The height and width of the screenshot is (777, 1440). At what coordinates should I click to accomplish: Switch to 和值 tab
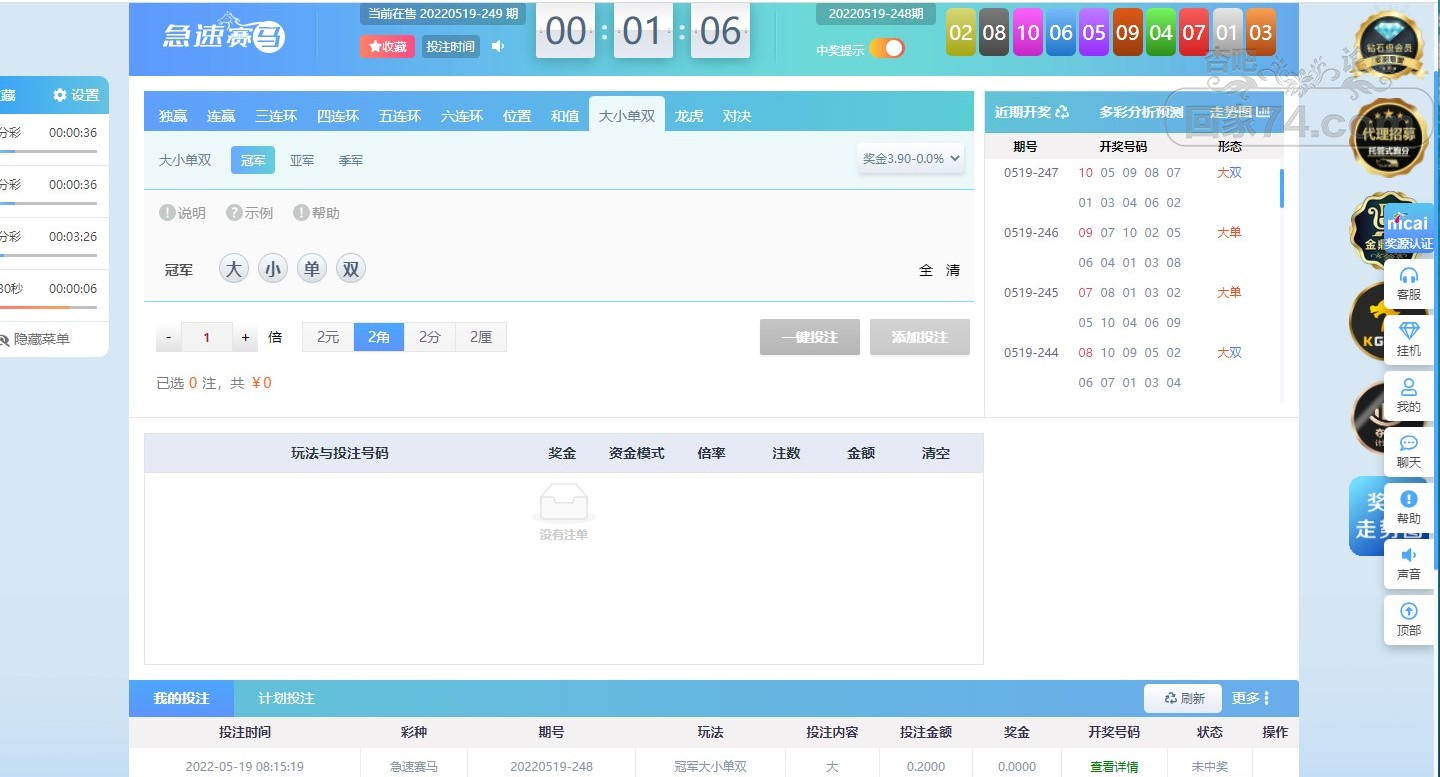pos(565,116)
